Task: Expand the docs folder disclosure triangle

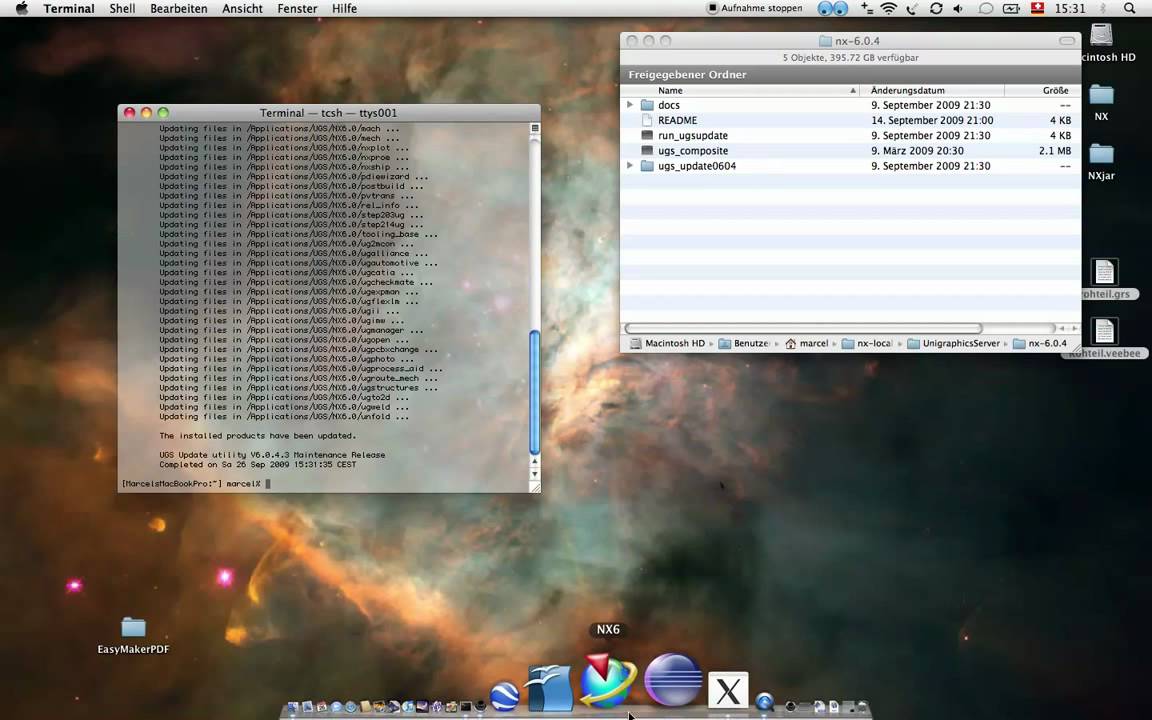Action: [x=630, y=105]
